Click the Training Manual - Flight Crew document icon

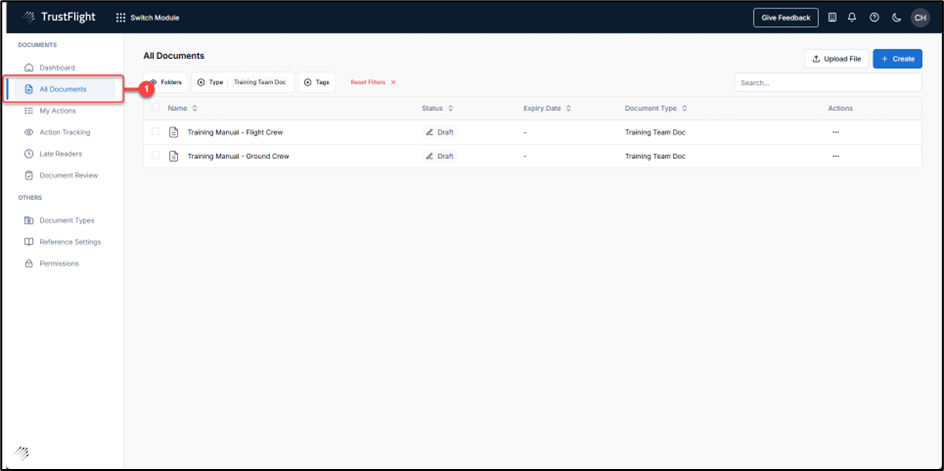pyautogui.click(x=173, y=132)
